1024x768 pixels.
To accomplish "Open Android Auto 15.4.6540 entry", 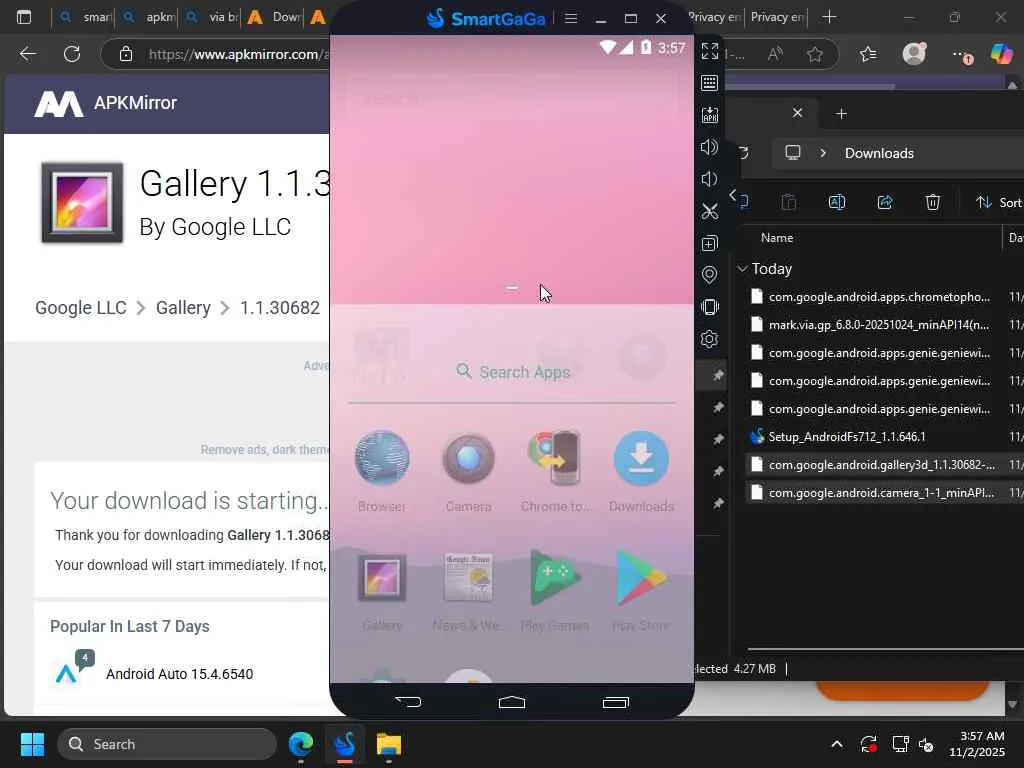I will 180,674.
